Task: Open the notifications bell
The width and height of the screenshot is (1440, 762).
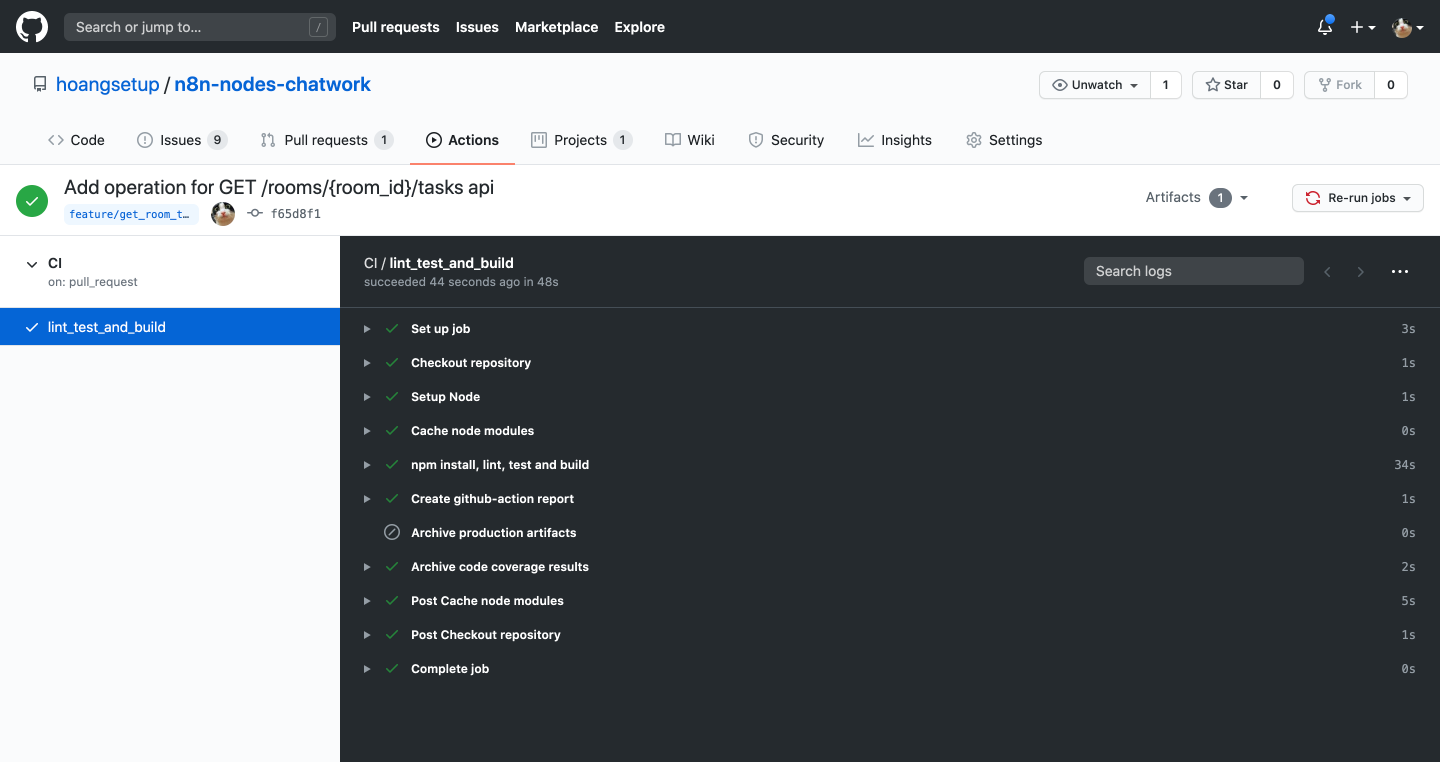Action: pos(1325,27)
